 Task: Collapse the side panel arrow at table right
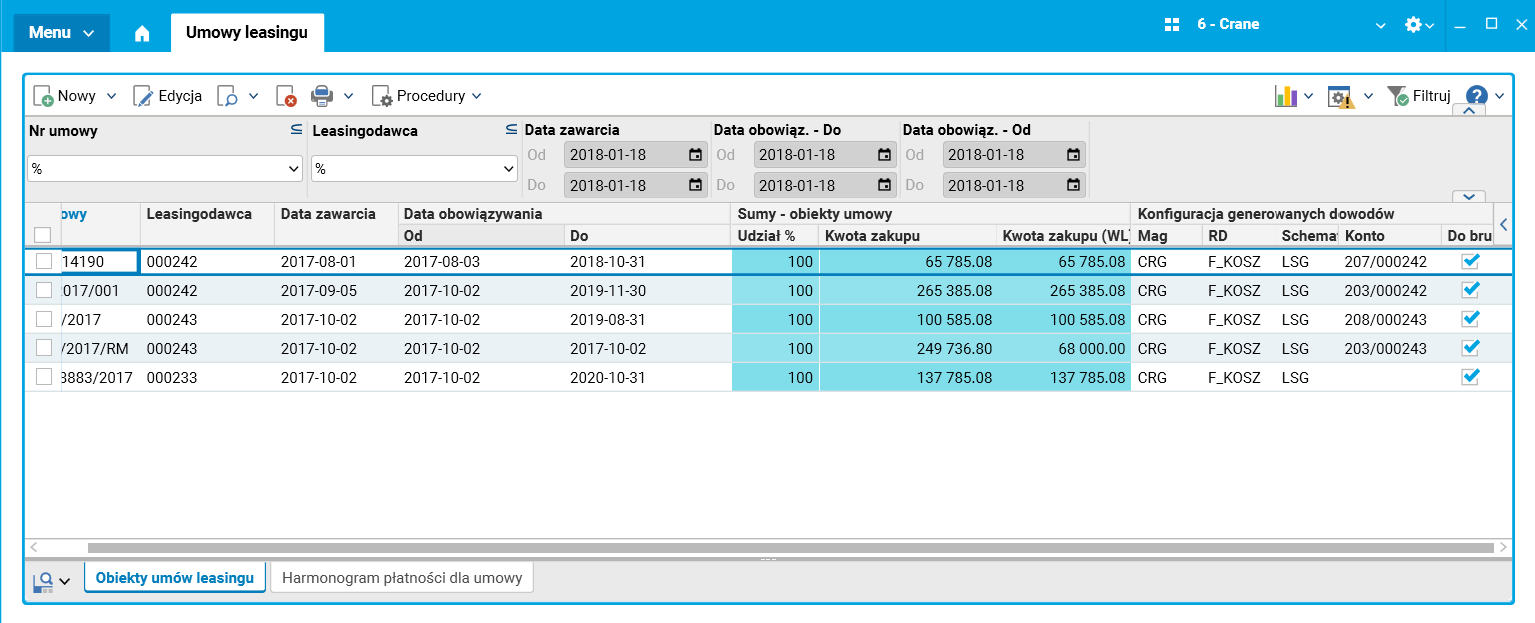1503,226
